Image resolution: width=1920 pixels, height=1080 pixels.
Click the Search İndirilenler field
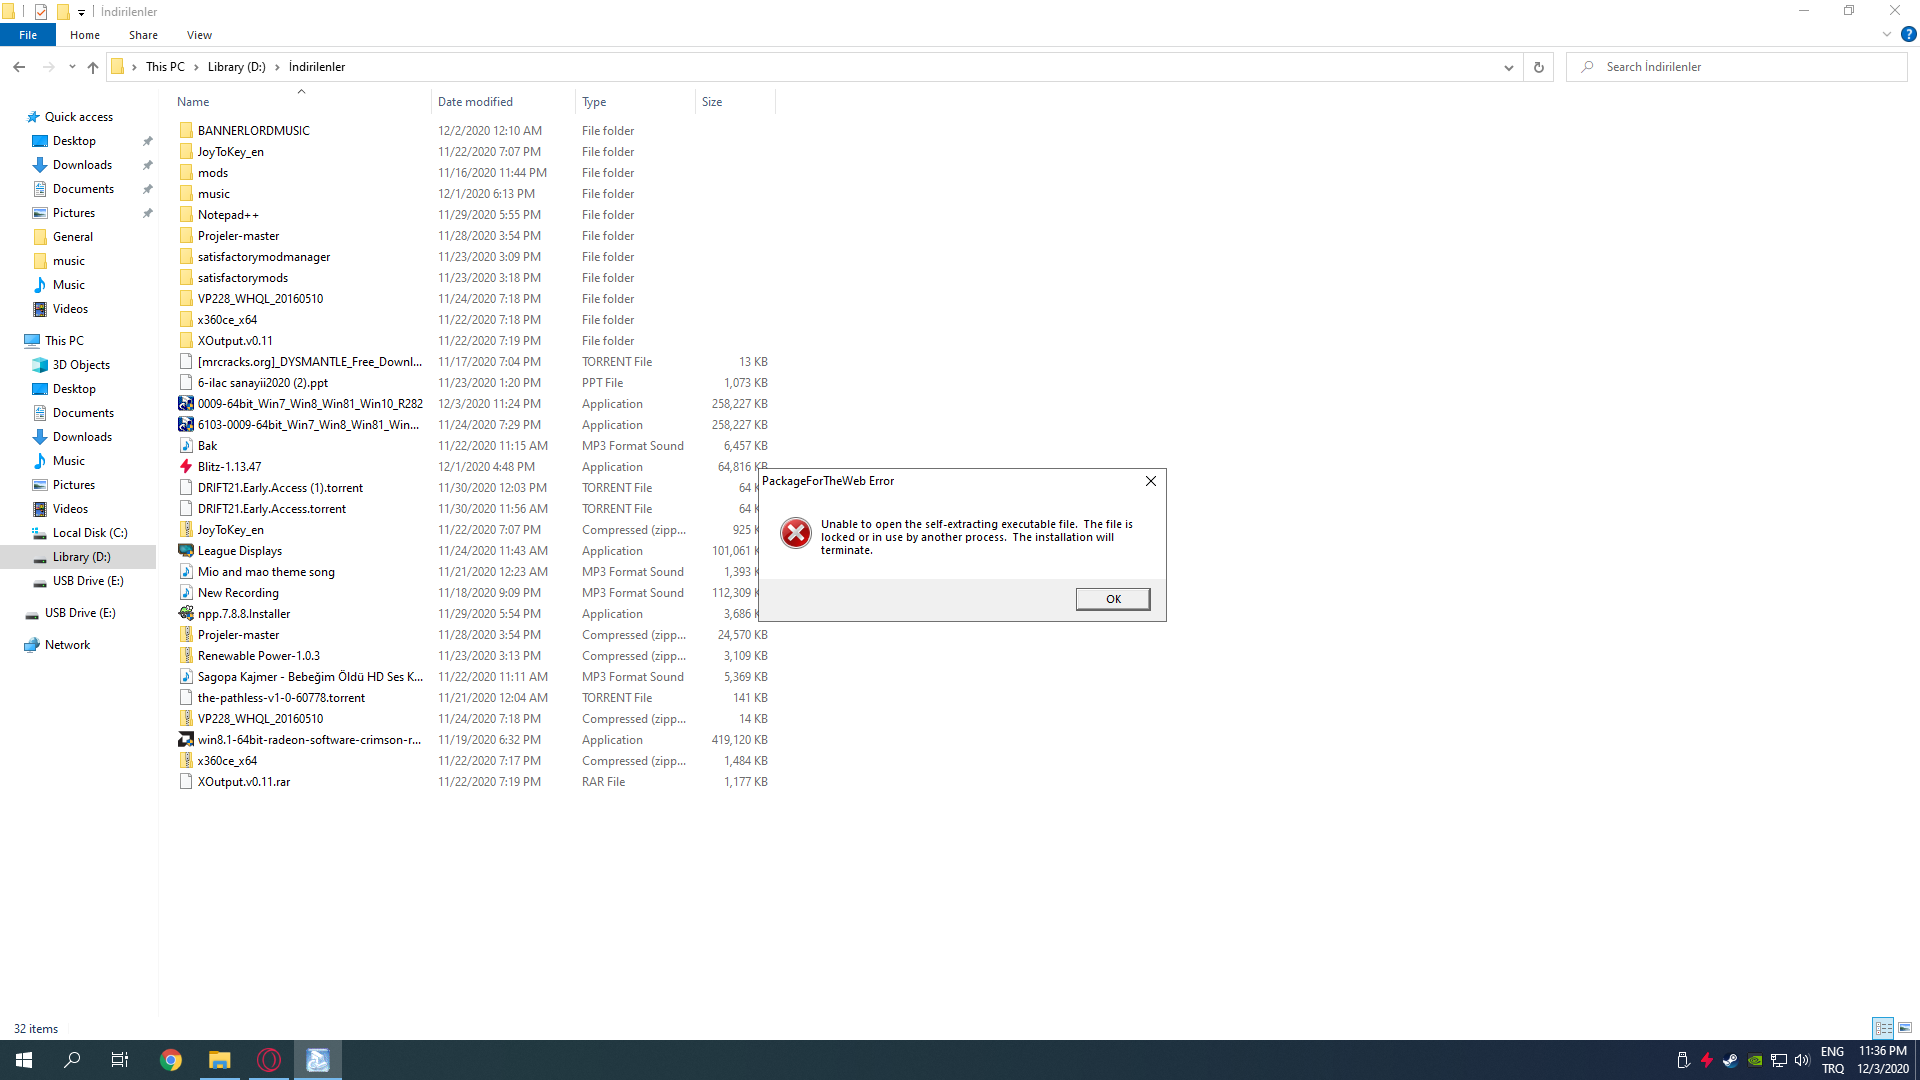pyautogui.click(x=1740, y=67)
